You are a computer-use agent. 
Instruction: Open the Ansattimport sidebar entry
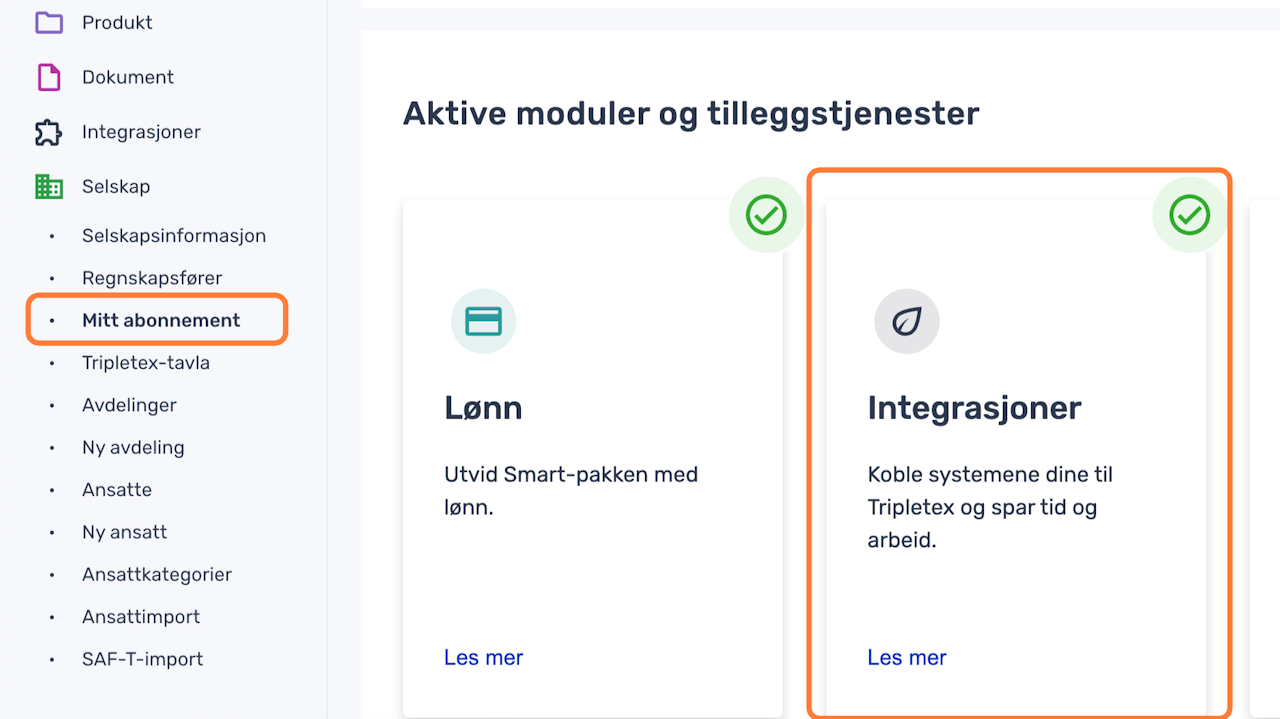(x=141, y=617)
